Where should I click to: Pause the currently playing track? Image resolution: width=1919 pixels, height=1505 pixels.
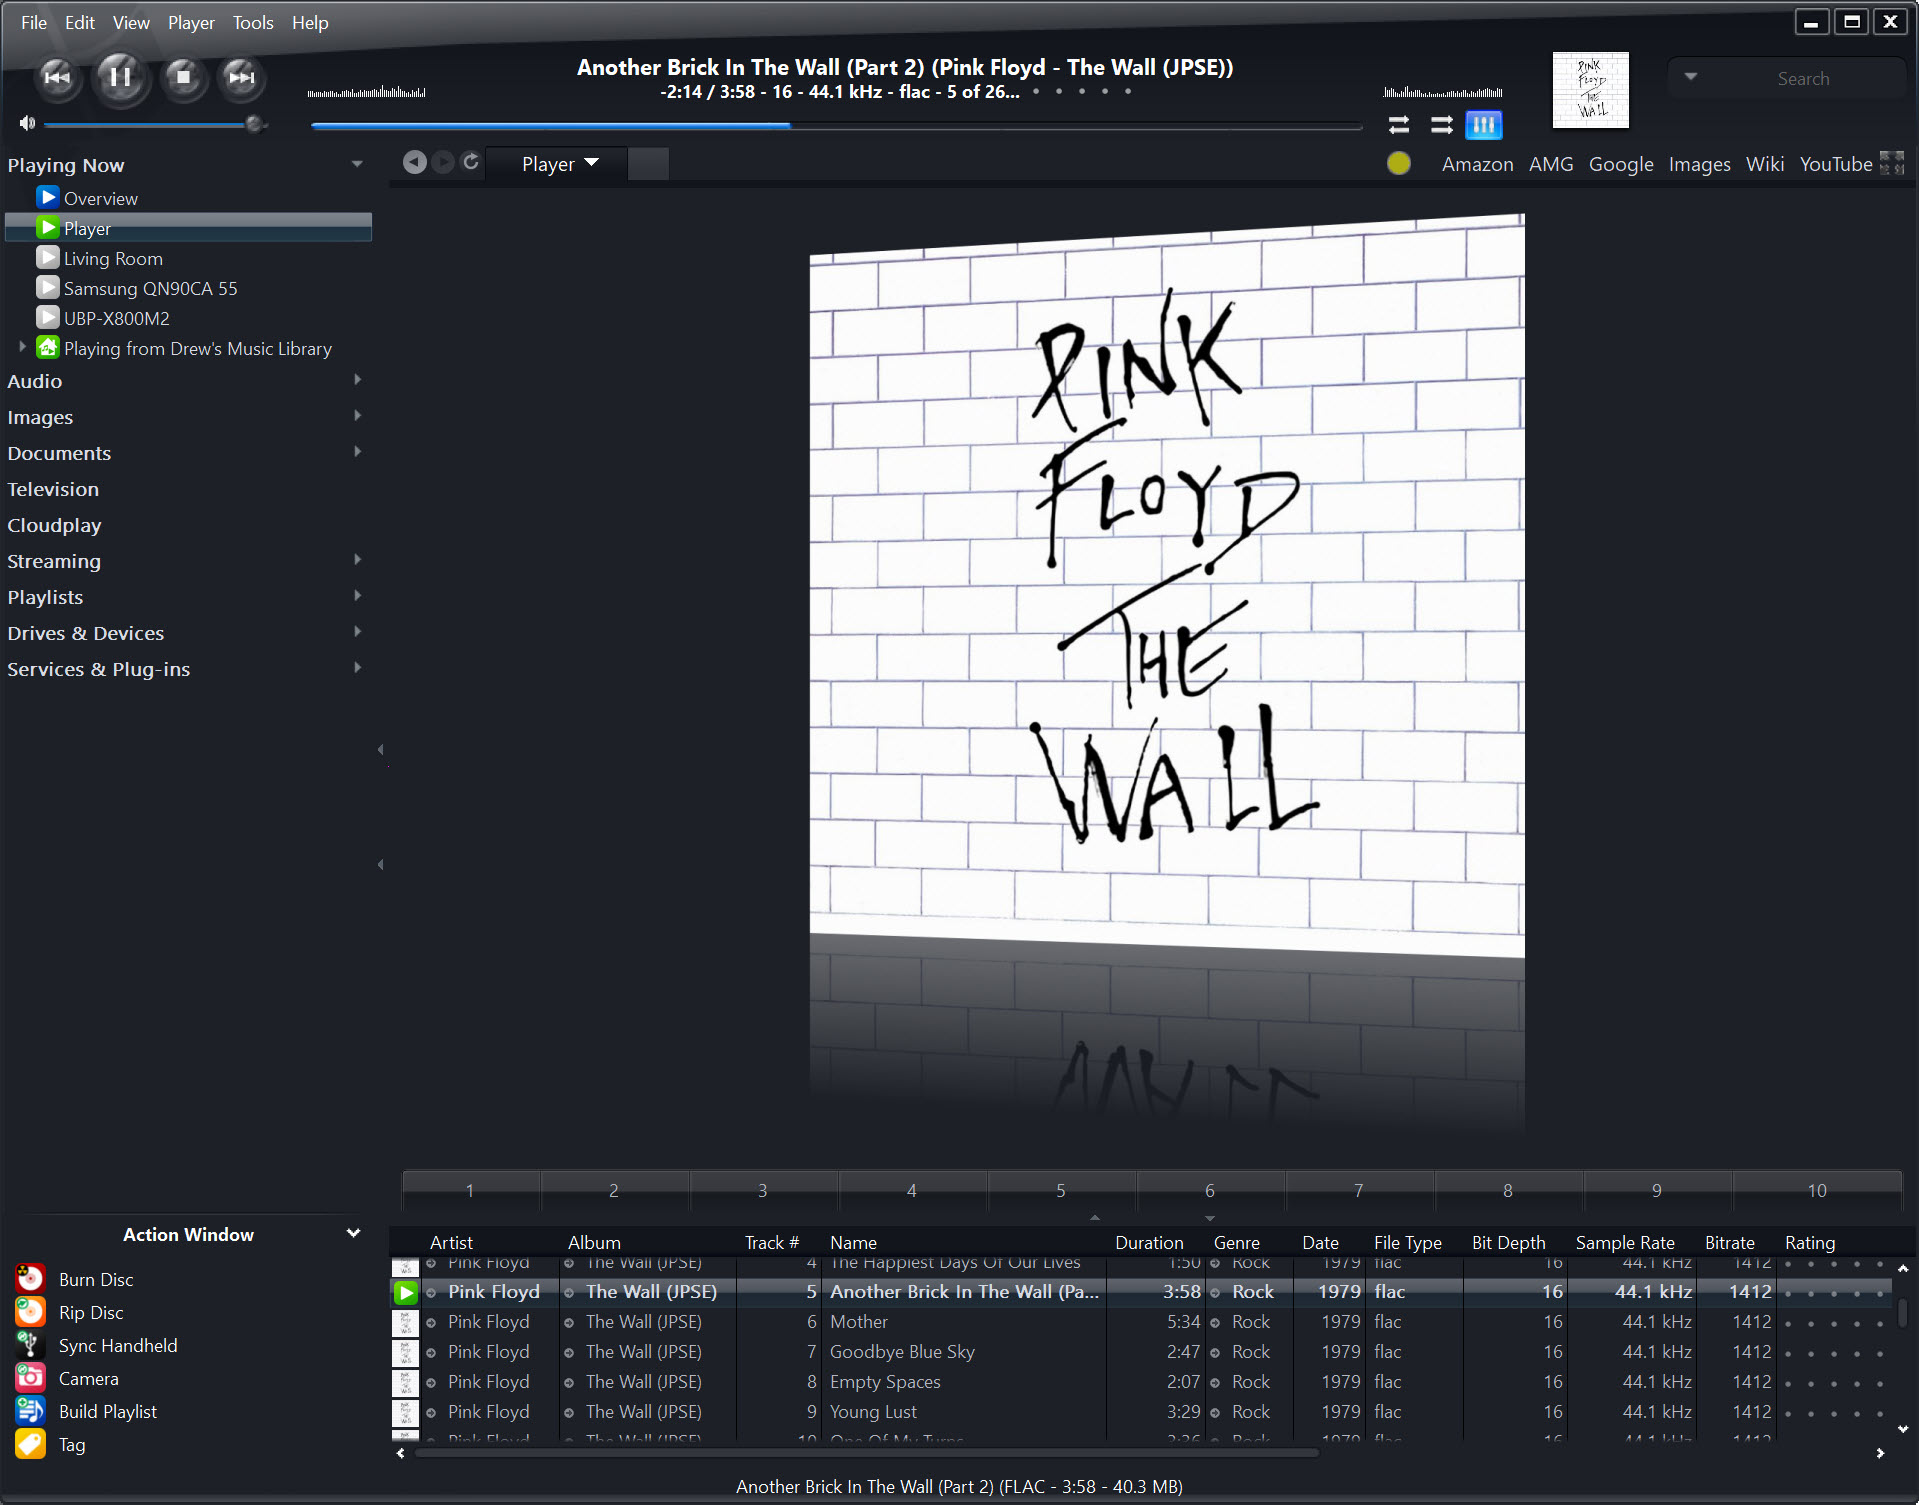[119, 77]
